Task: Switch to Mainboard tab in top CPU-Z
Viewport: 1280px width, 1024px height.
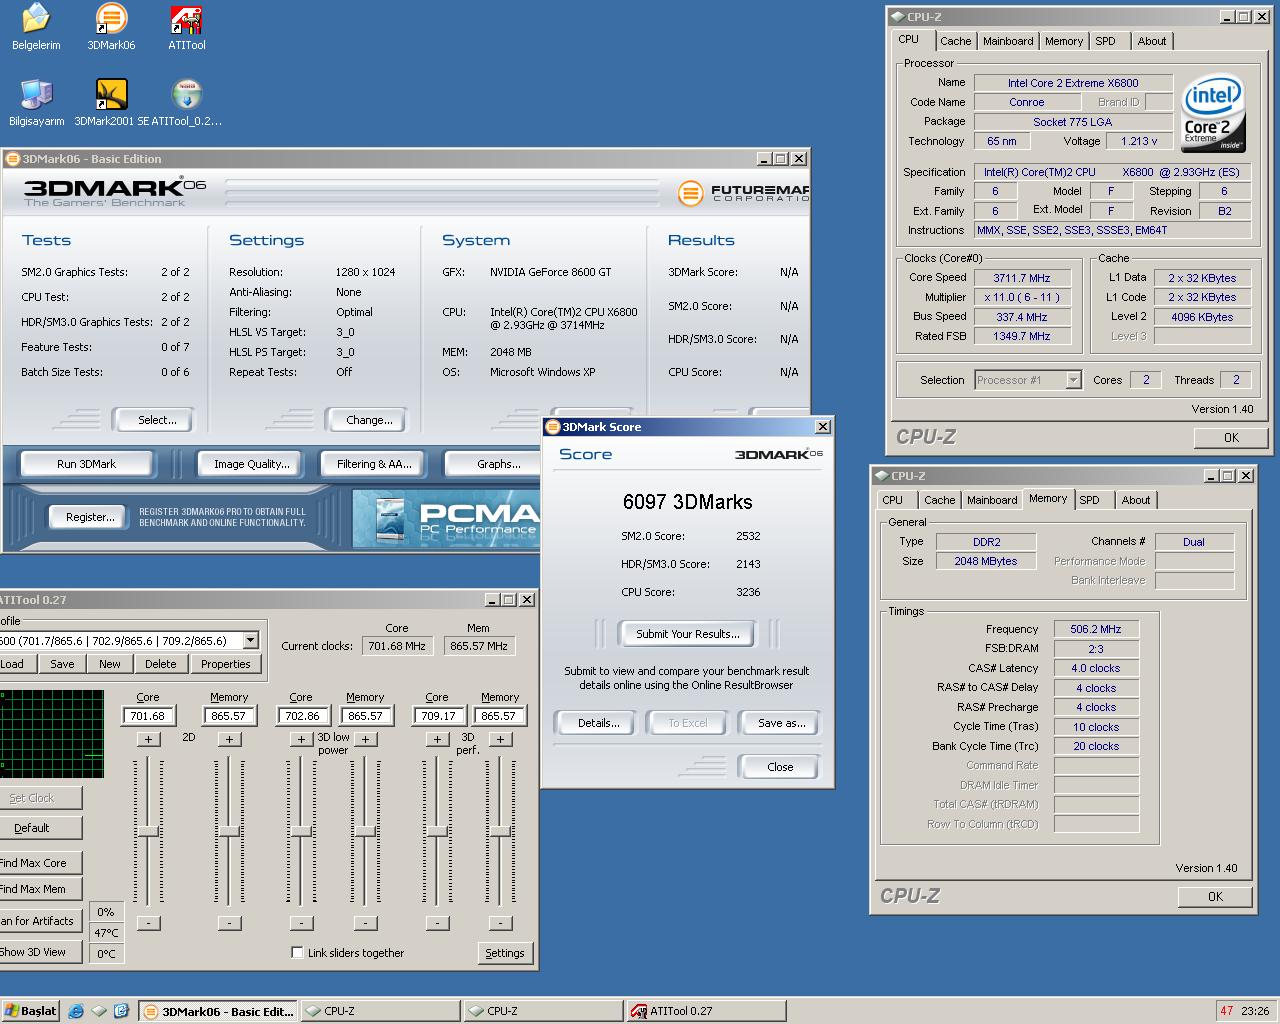Action: pos(1008,41)
